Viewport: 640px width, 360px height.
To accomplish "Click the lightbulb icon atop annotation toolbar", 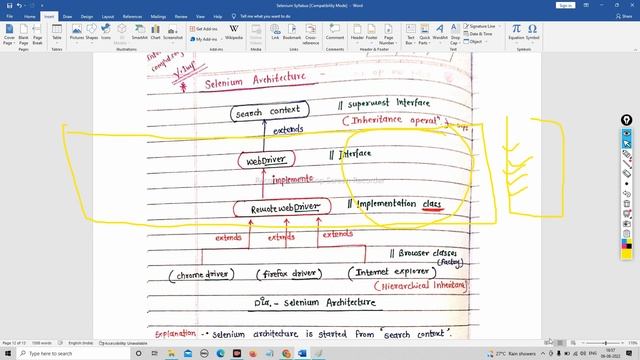I will [627, 120].
